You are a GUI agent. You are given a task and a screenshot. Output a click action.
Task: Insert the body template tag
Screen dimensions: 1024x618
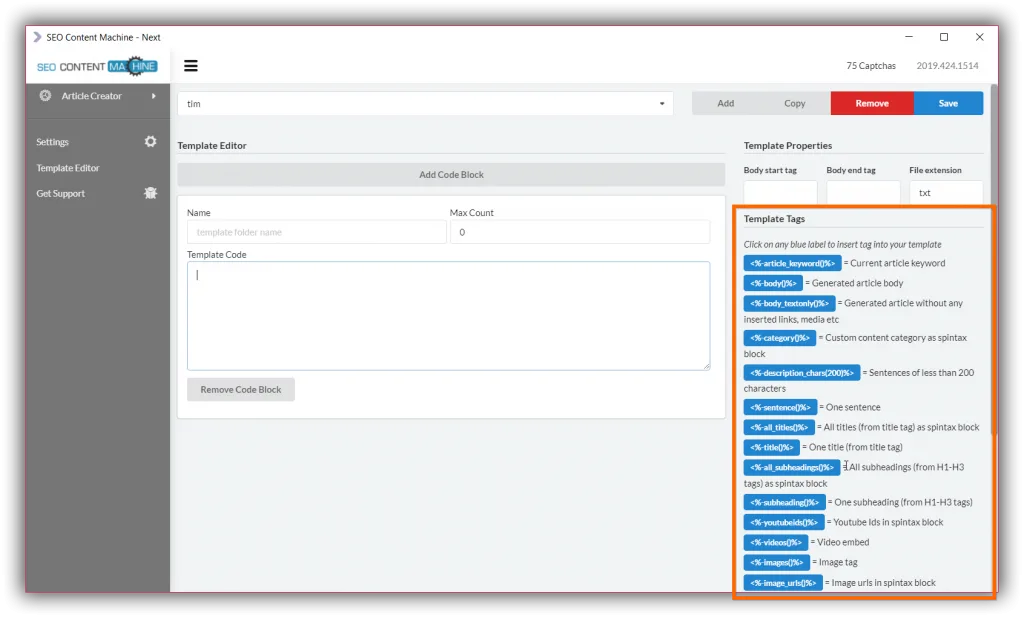point(773,283)
